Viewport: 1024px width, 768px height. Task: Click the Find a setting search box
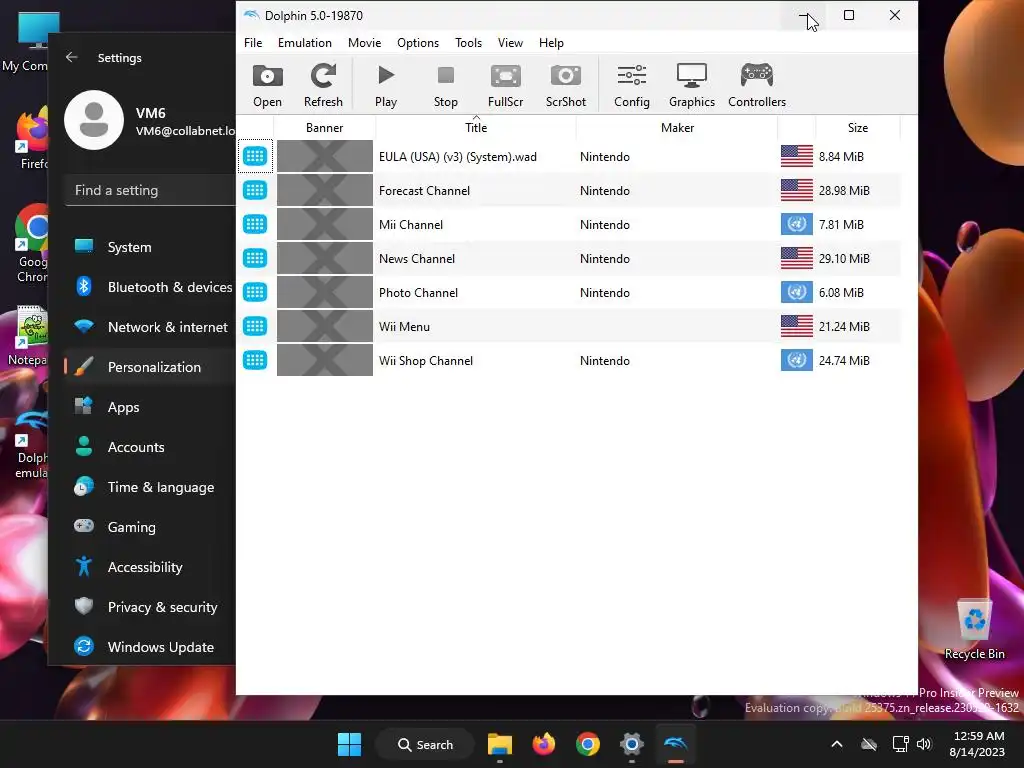150,190
